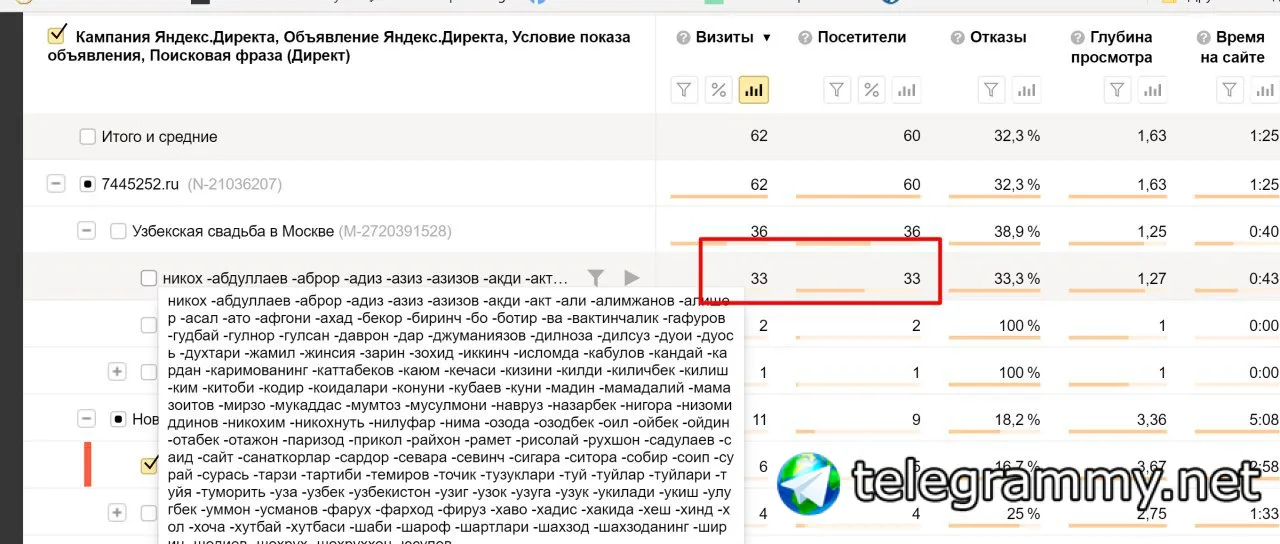The image size is (1280, 544).
Task: Open the filter icon under Отказы column
Action: click(x=990, y=90)
